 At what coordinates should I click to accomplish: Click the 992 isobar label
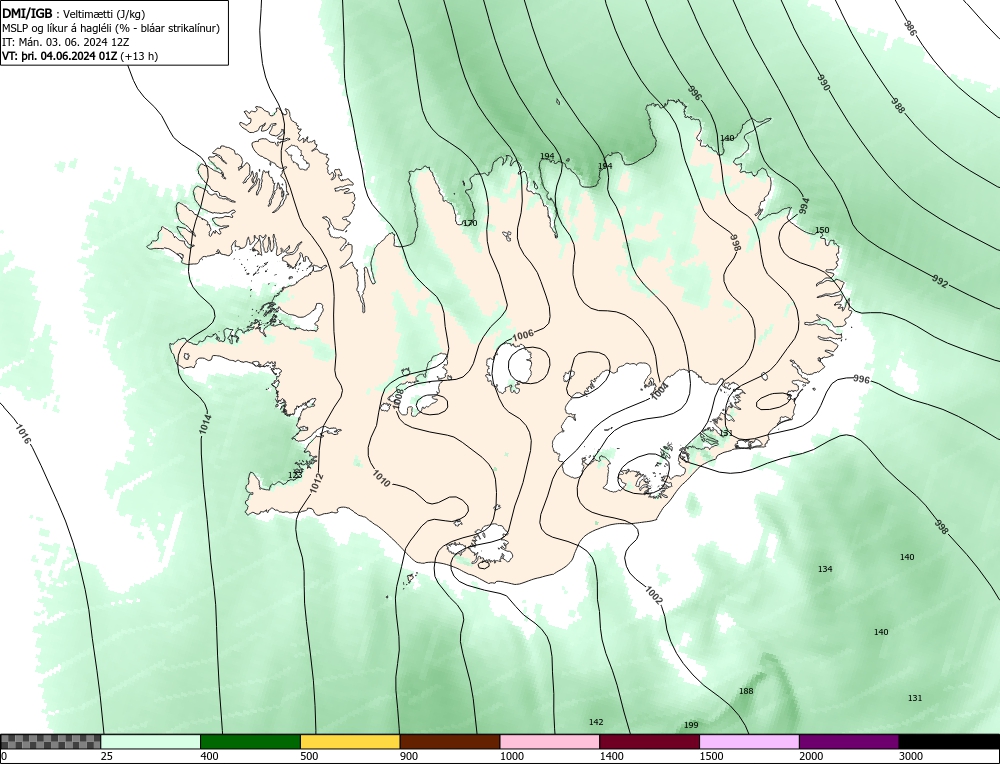pos(939,281)
